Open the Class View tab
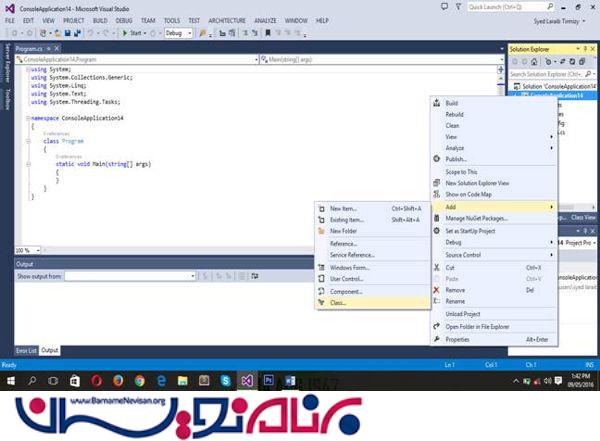The width and height of the screenshot is (600, 441). (x=583, y=217)
